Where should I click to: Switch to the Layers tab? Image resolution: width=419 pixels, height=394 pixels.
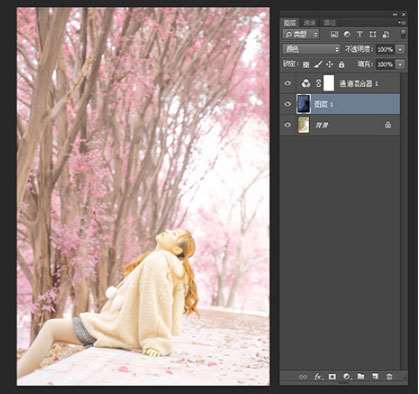pos(290,23)
